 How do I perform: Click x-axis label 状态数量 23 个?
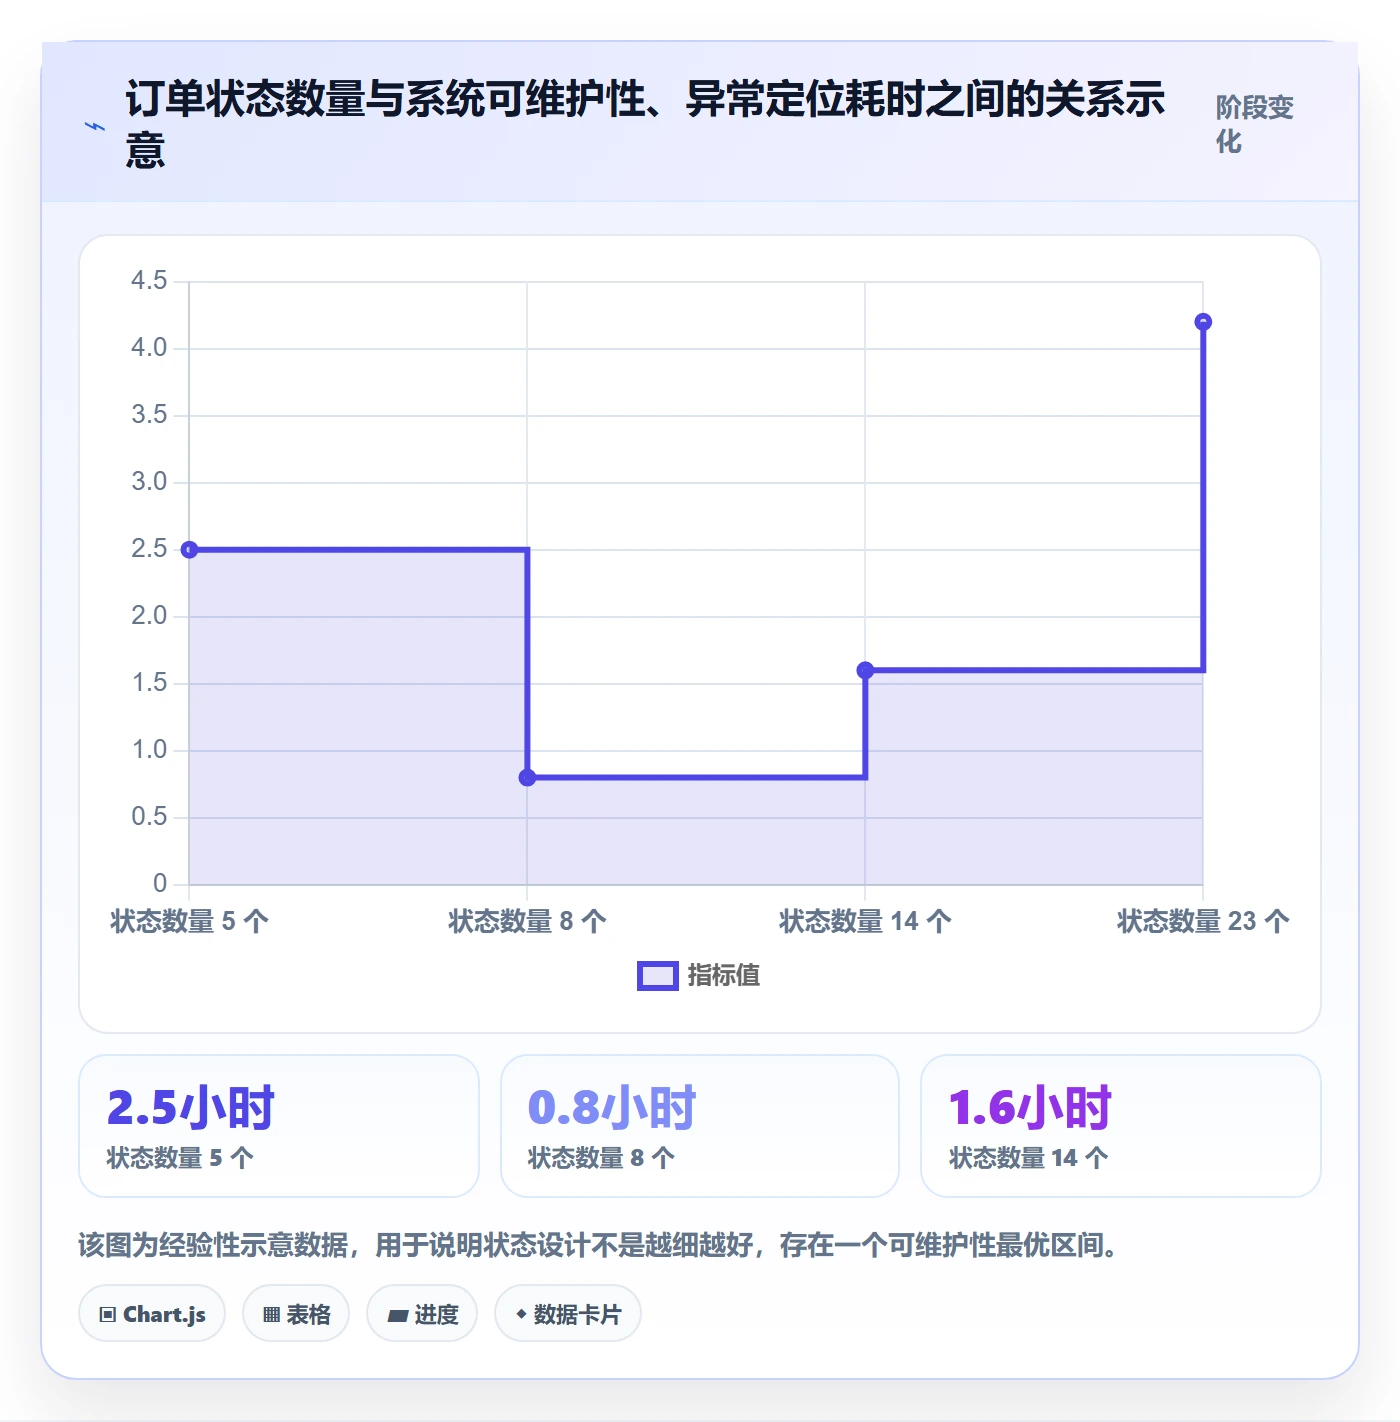coord(1203,921)
